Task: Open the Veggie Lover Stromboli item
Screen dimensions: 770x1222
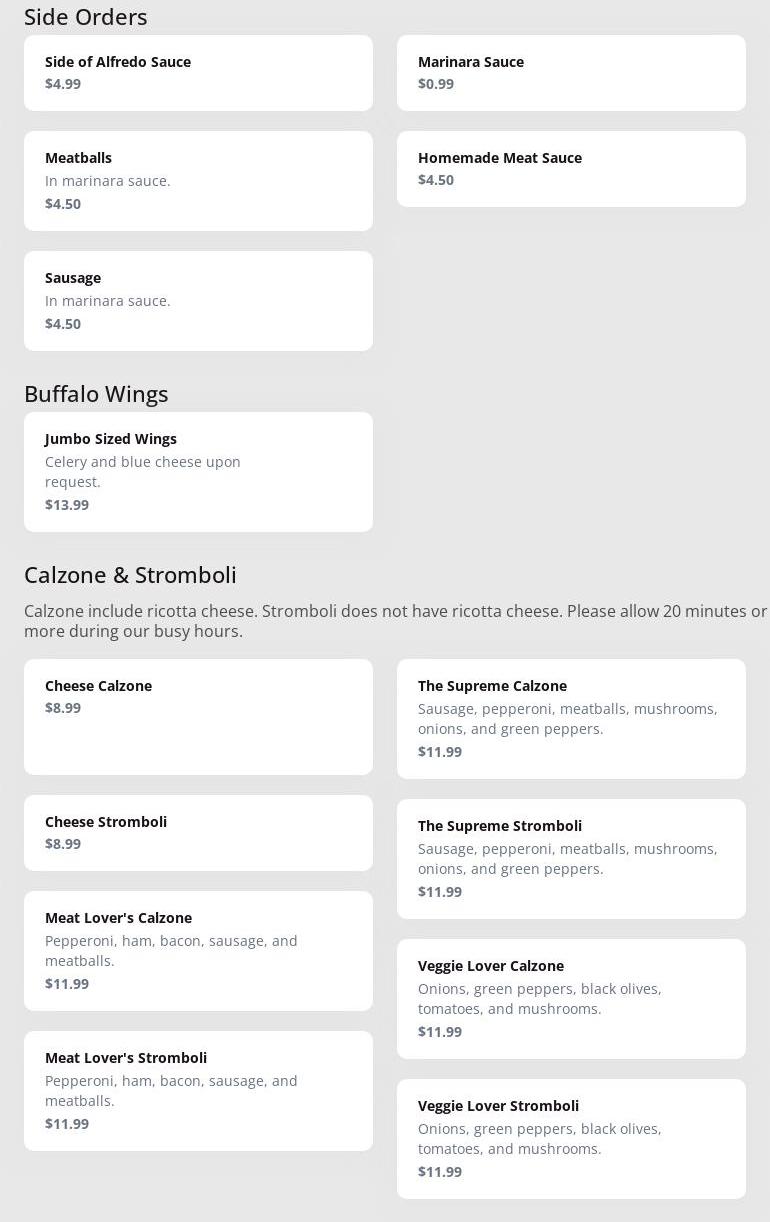Action: (x=571, y=1139)
